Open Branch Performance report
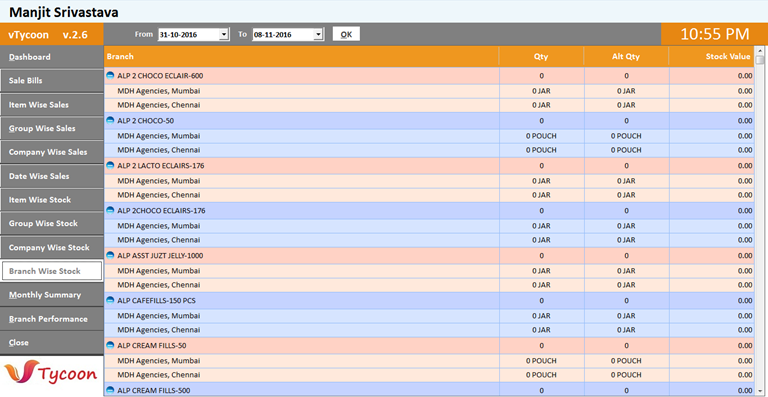This screenshot has width=768, height=397. point(51,319)
